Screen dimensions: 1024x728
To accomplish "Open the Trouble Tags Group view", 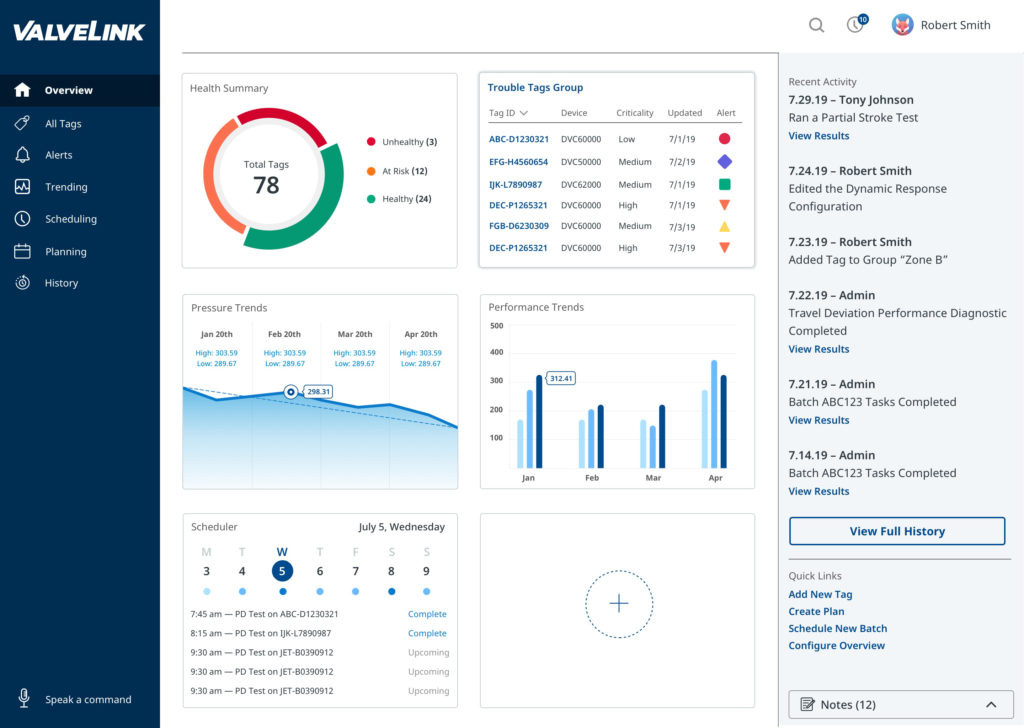I will (x=534, y=86).
